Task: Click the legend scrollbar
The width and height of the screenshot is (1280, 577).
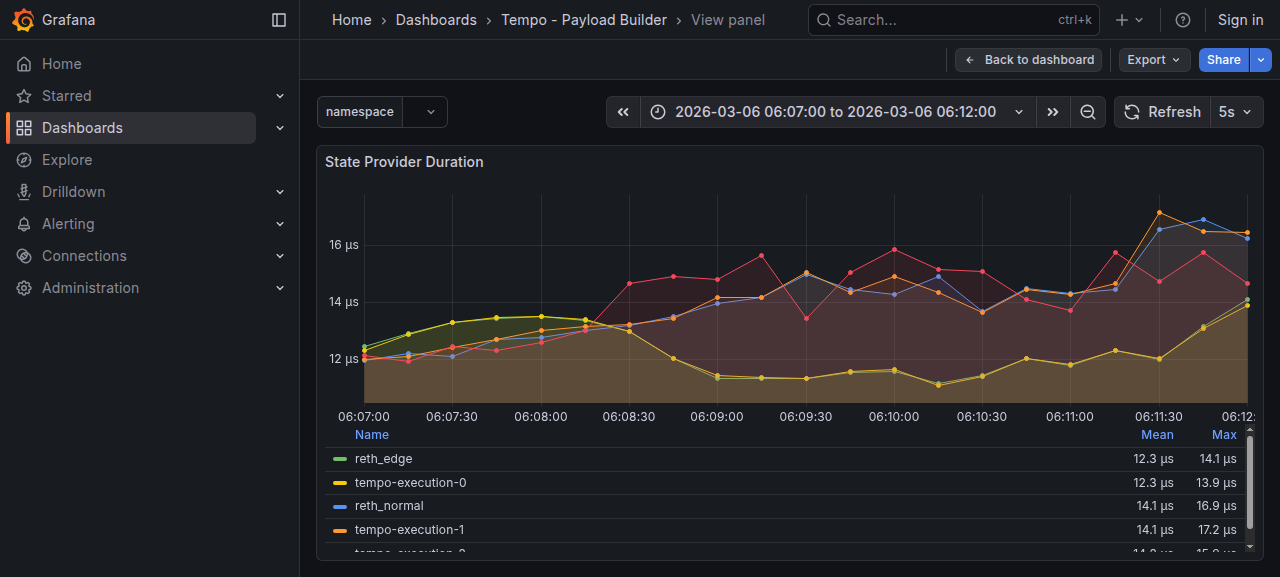Action: point(1250,483)
